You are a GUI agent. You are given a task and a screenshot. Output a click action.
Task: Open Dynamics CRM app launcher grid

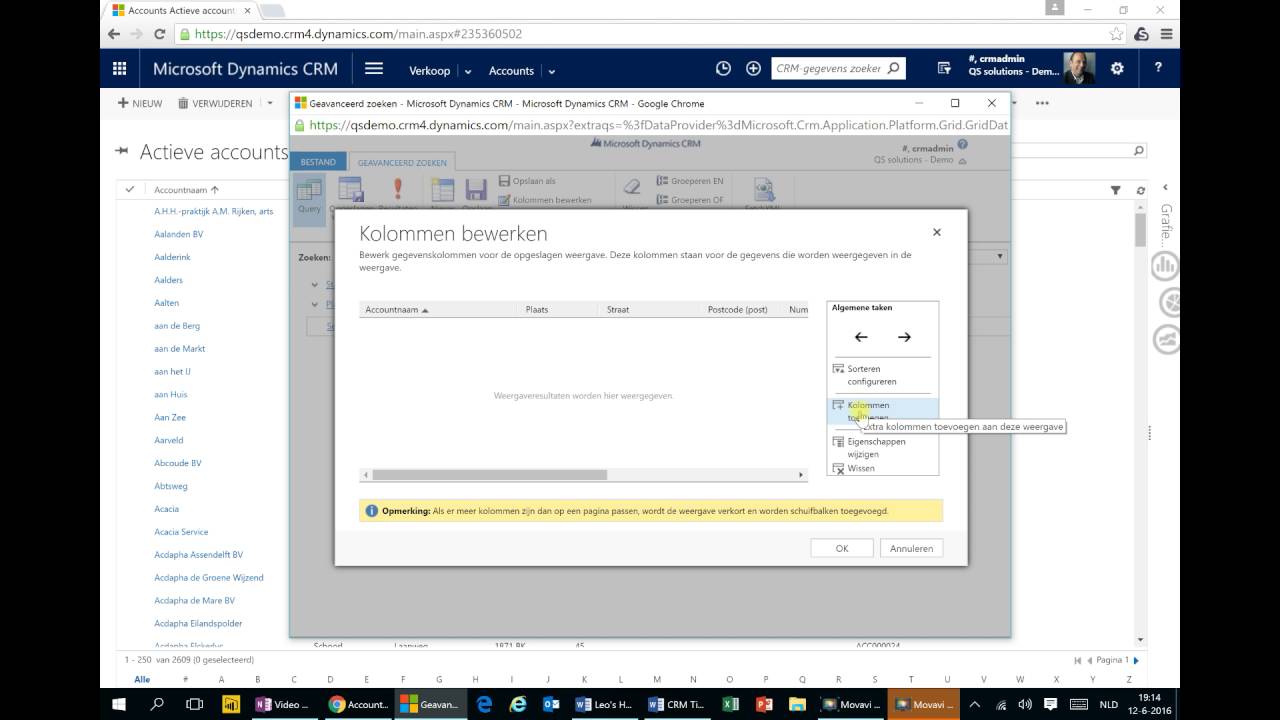click(120, 69)
